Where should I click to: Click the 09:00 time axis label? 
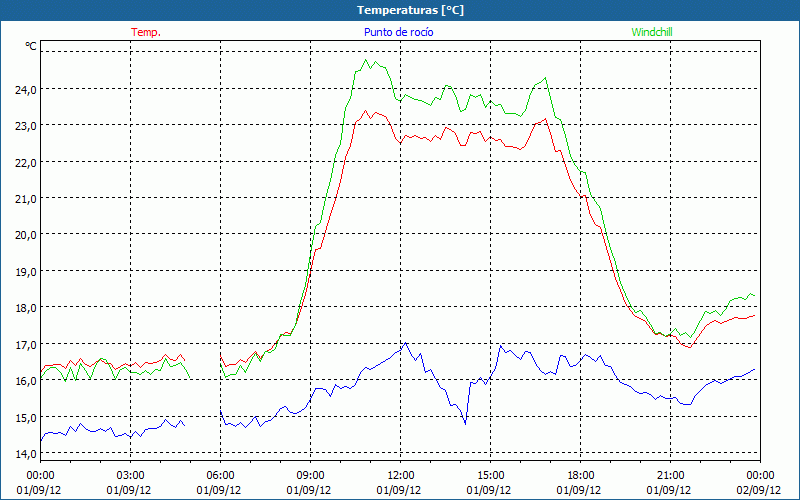pyautogui.click(x=310, y=476)
